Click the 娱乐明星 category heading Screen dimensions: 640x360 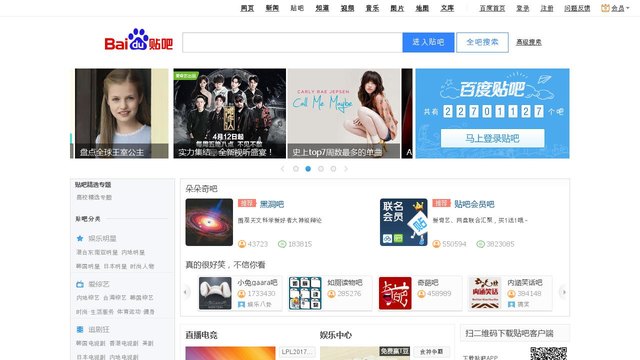(x=102, y=238)
